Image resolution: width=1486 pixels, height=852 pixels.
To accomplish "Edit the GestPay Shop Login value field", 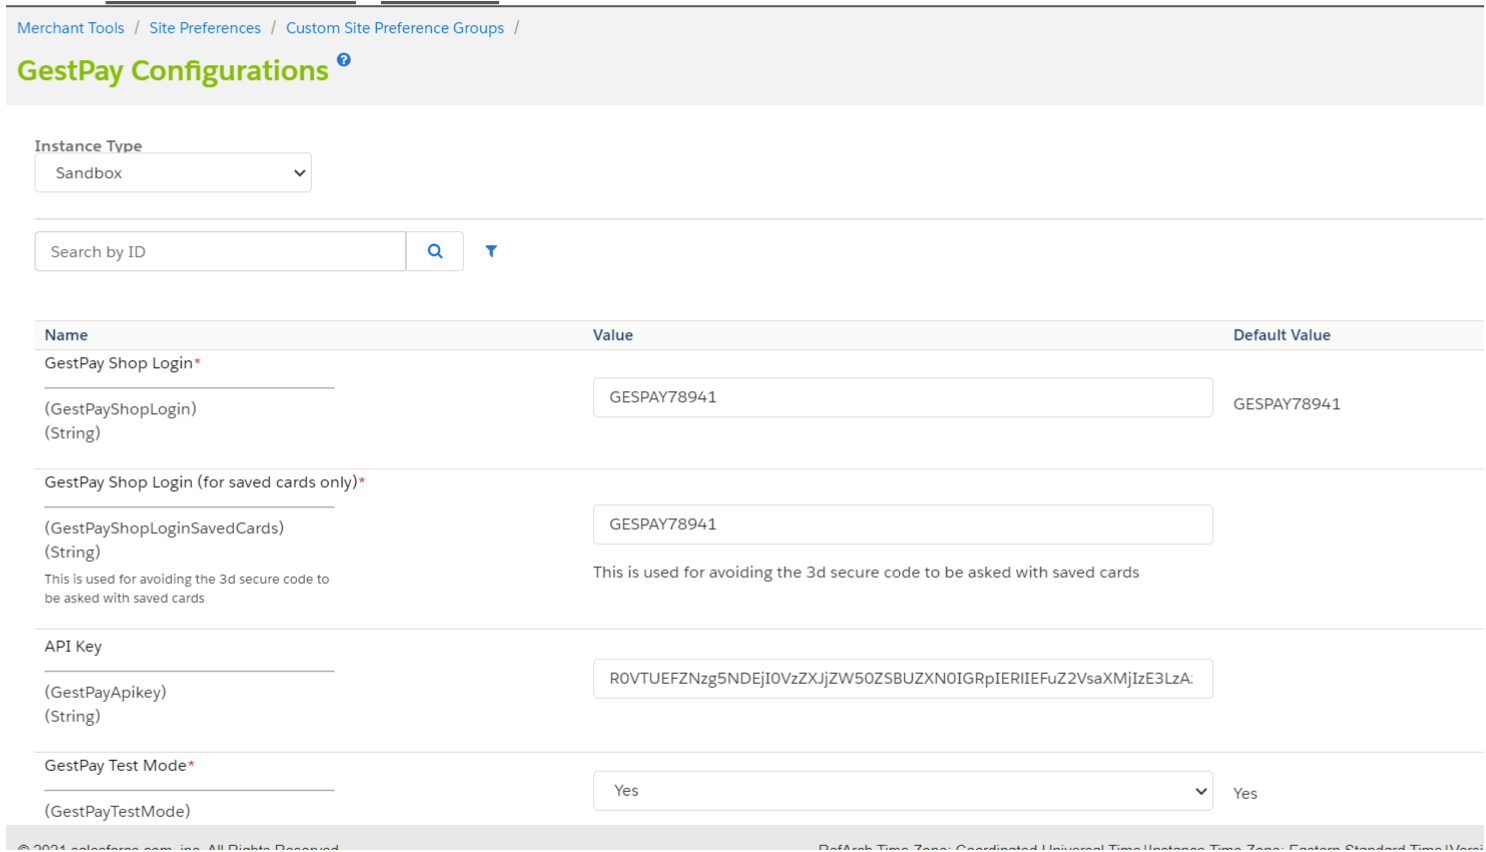I will point(903,397).
